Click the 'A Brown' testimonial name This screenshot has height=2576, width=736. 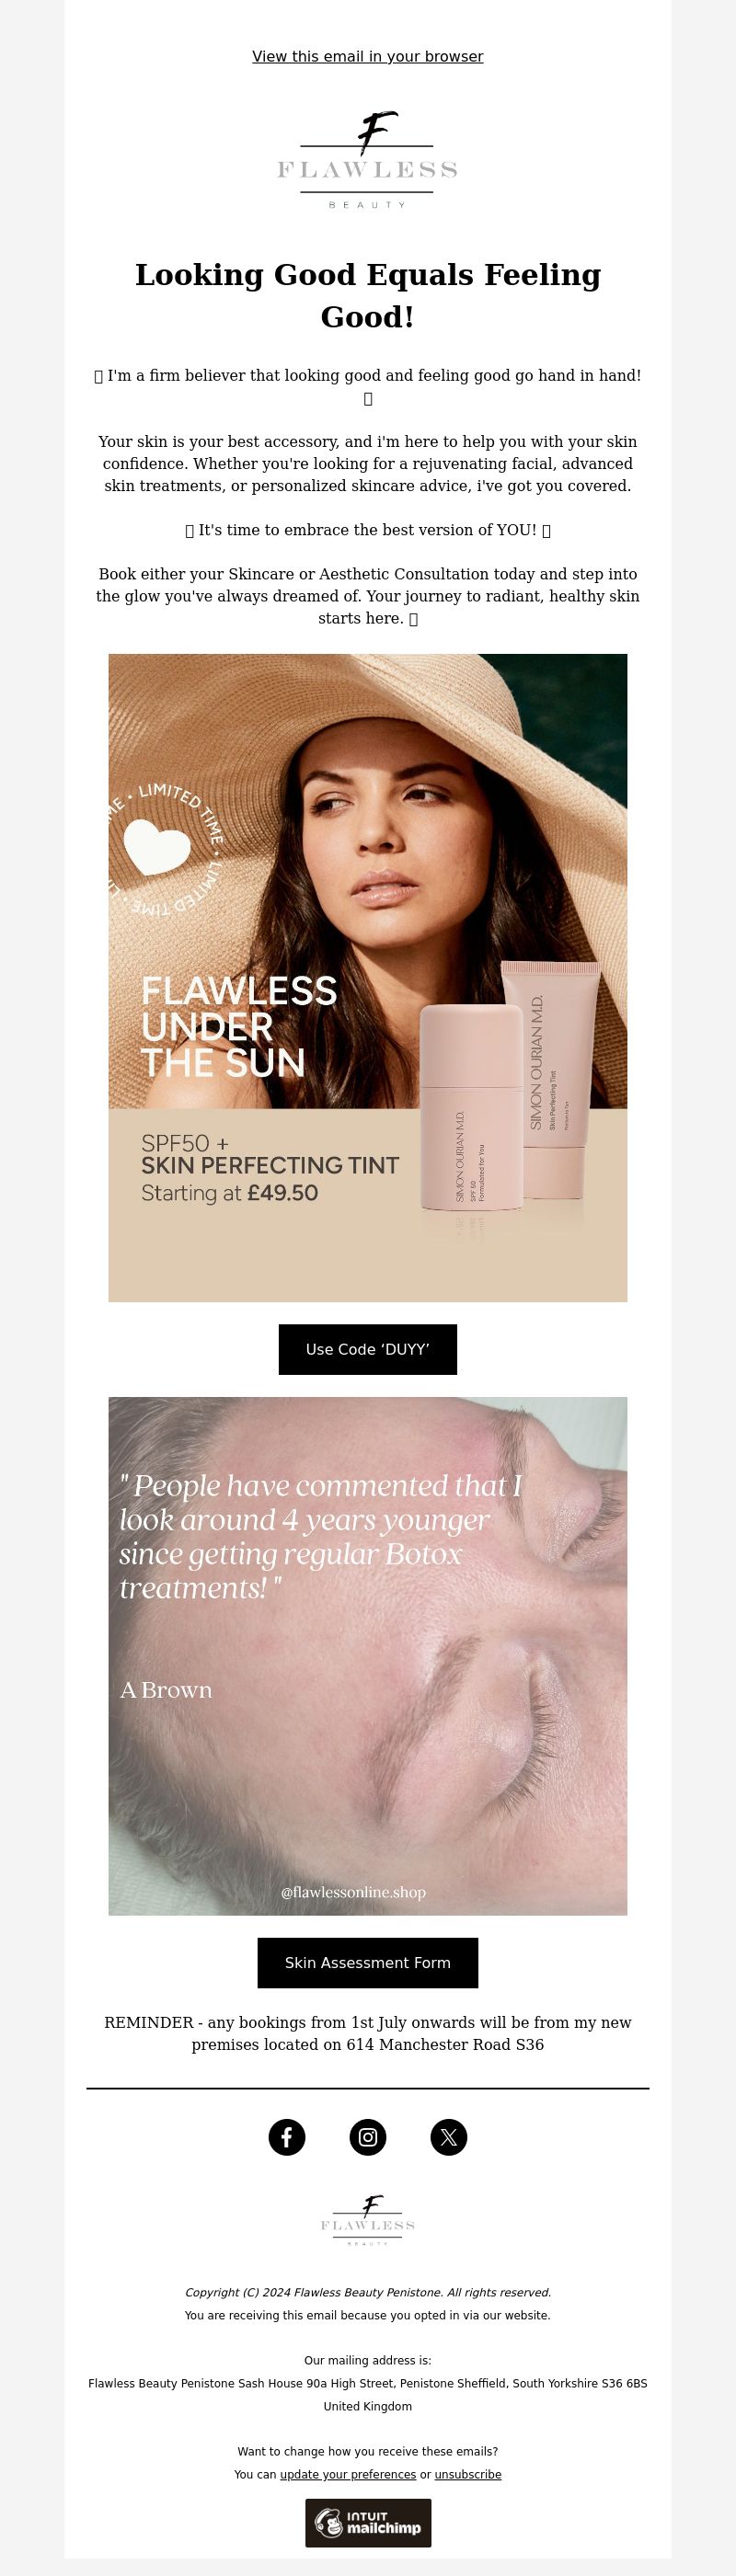pyautogui.click(x=166, y=1690)
